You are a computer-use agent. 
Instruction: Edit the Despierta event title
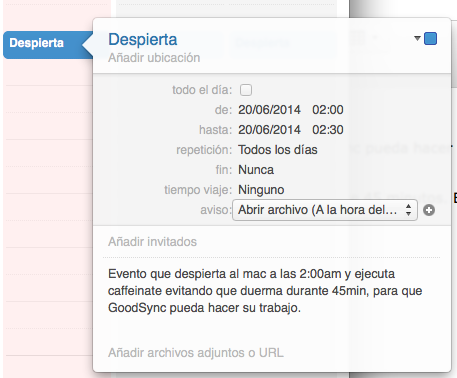pyautogui.click(x=143, y=40)
